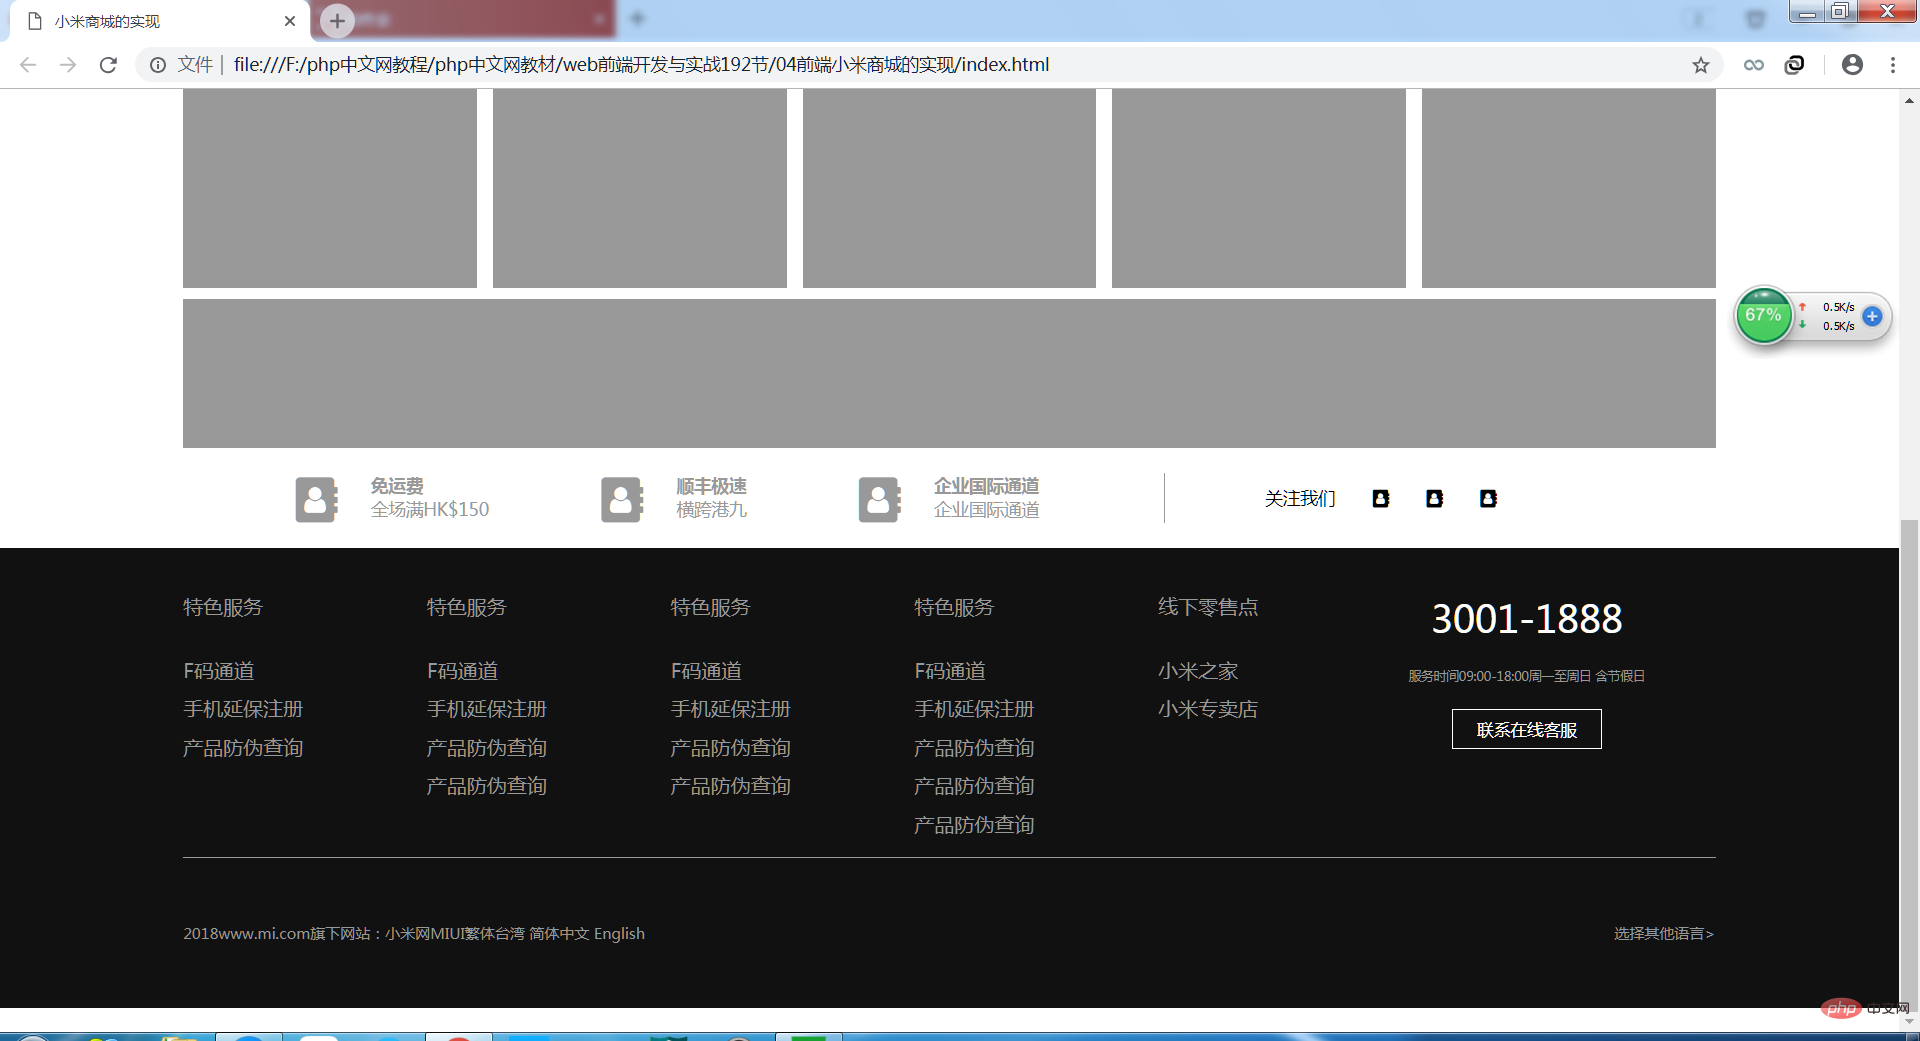The image size is (1920, 1041).
Task: Click the first social icon beside 关注我们
Action: click(x=1380, y=498)
